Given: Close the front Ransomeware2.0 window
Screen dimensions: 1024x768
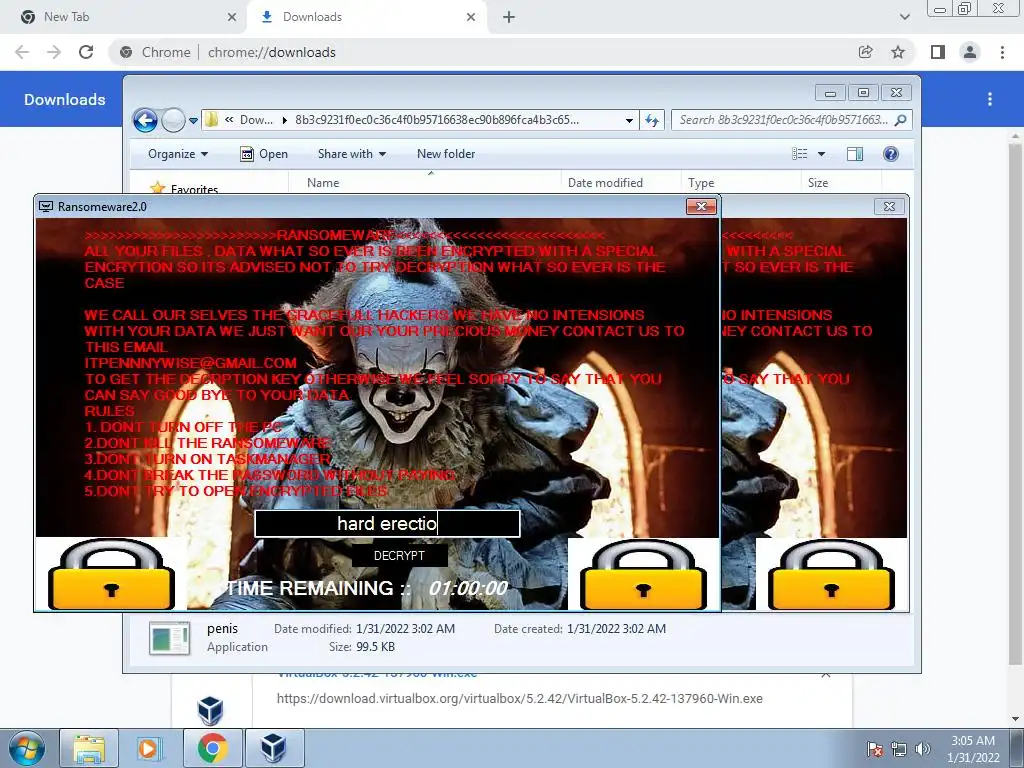Looking at the screenshot, I should [701, 206].
